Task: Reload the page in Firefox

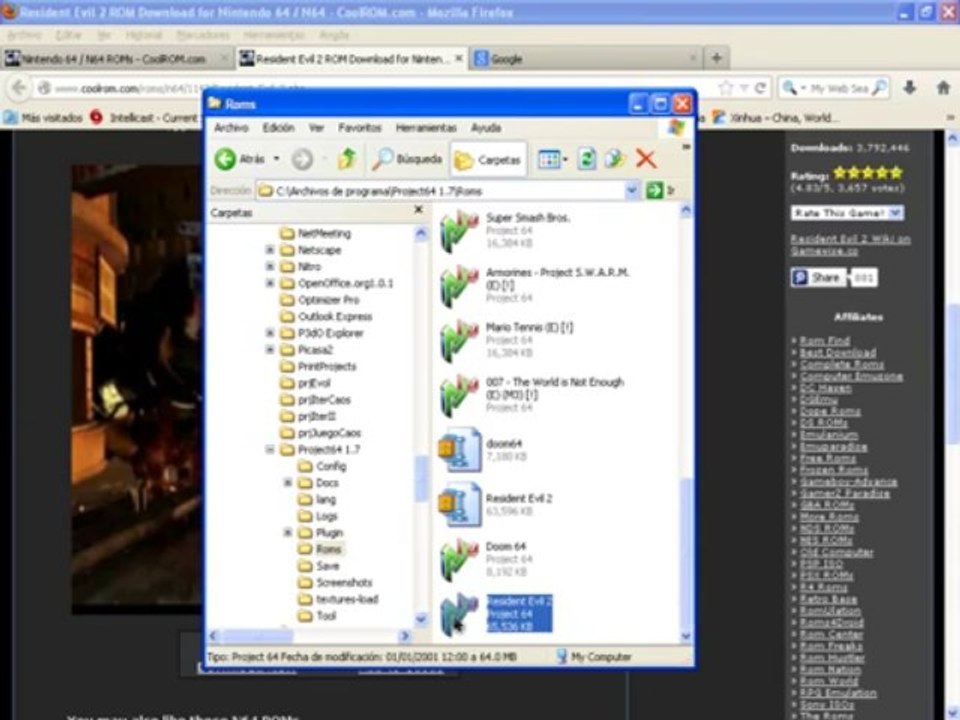Action: tap(760, 88)
